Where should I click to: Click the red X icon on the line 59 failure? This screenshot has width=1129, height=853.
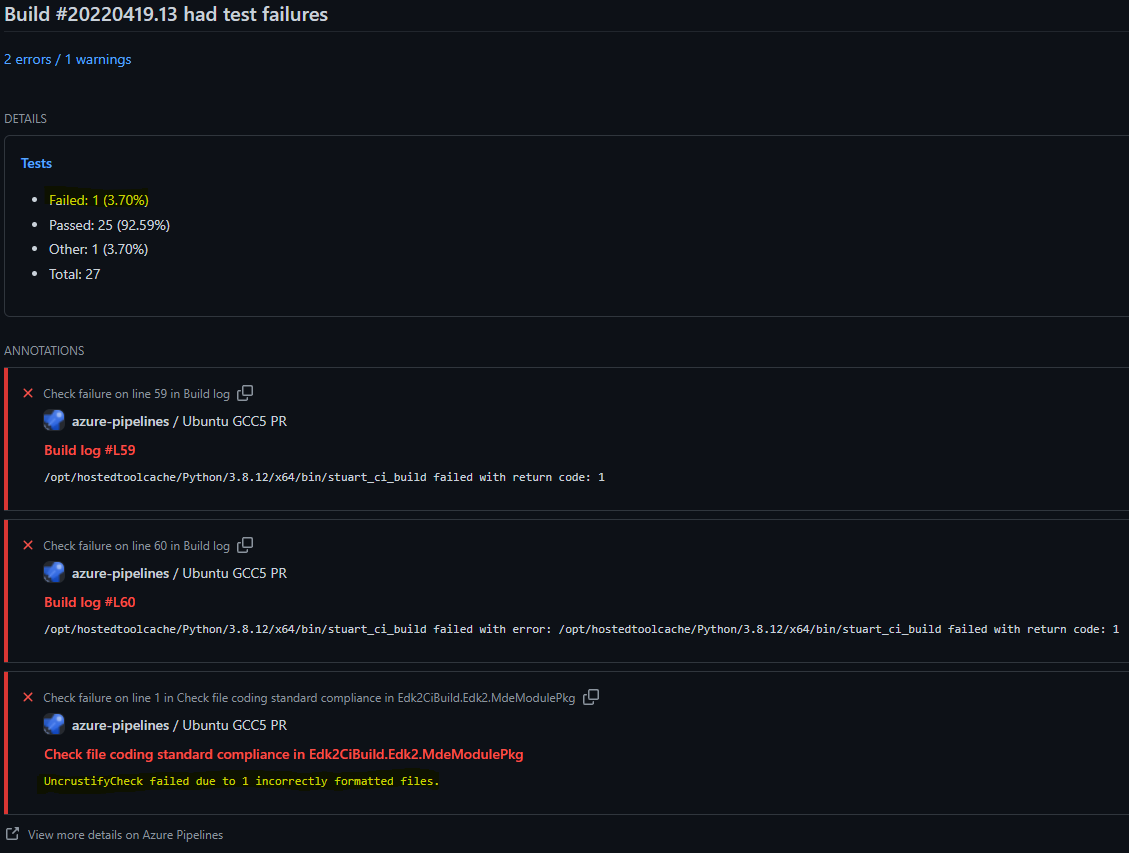coord(28,394)
